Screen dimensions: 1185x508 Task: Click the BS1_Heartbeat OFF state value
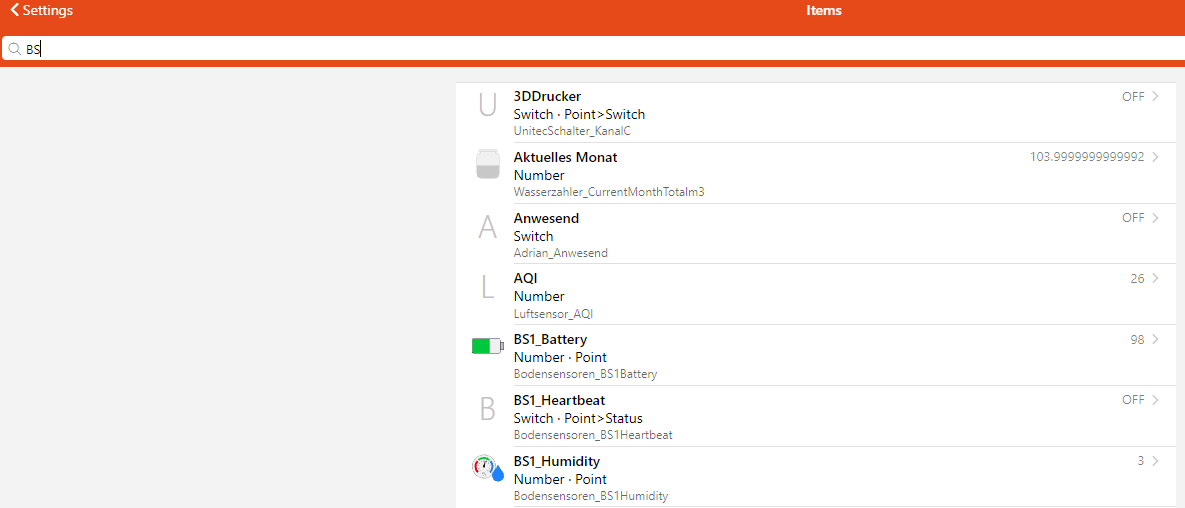[x=1133, y=400]
